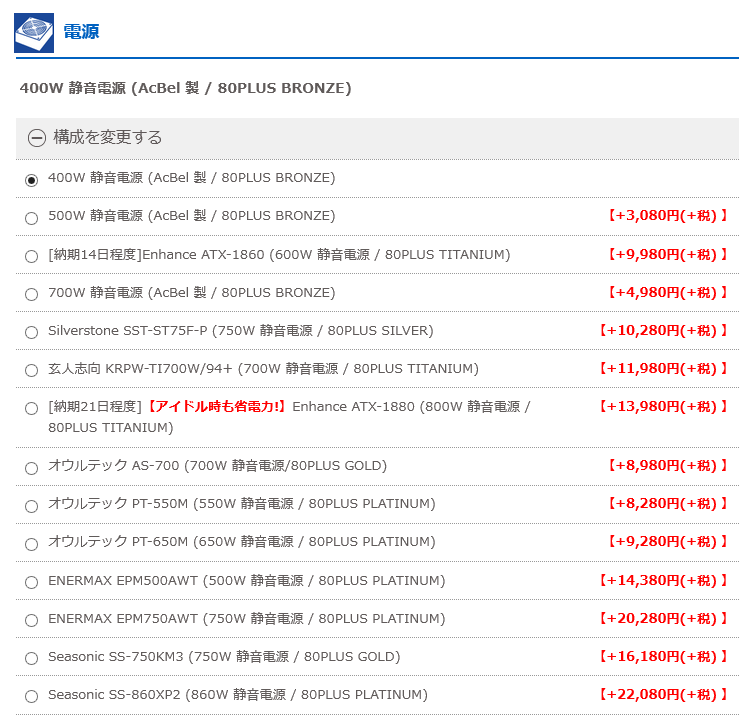Click the 【+4,980円(+税)】 price
The width and height of the screenshot is (754, 722).
(667, 292)
